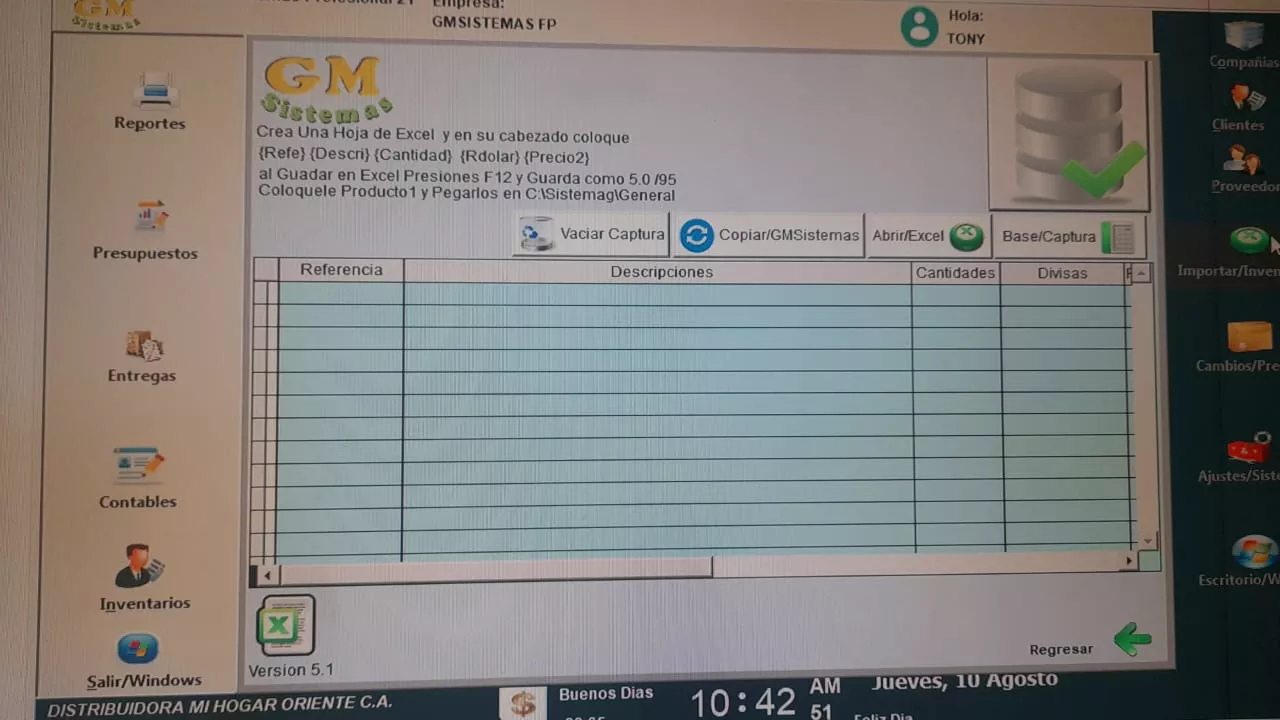Click the dollar sign icon in bottom bar
This screenshot has height=720, width=1280.
(522, 703)
